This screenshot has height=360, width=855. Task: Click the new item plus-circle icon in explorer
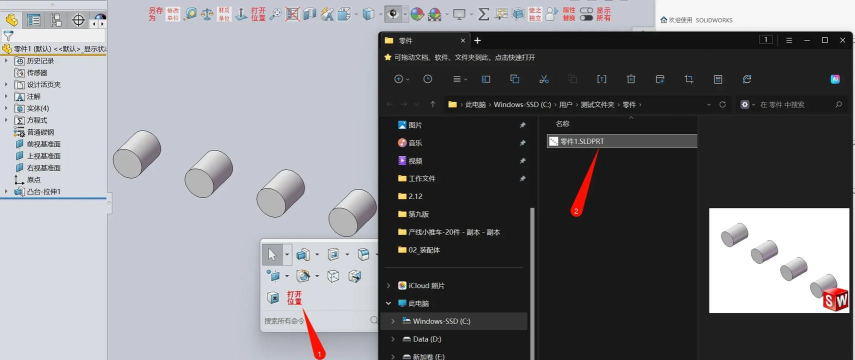(x=399, y=79)
